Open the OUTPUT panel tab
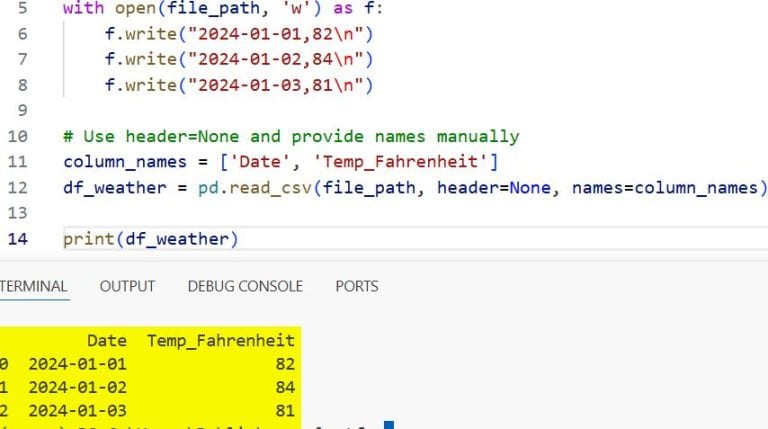 (x=127, y=286)
